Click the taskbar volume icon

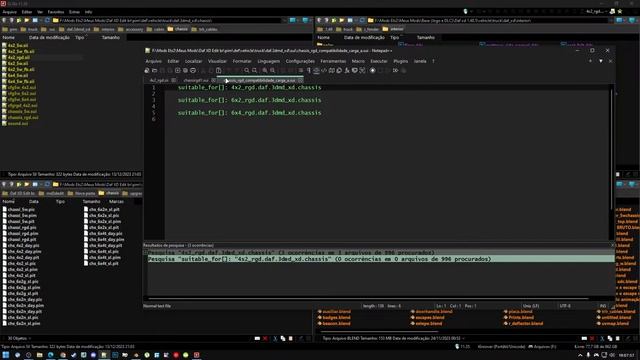[x=612, y=356]
